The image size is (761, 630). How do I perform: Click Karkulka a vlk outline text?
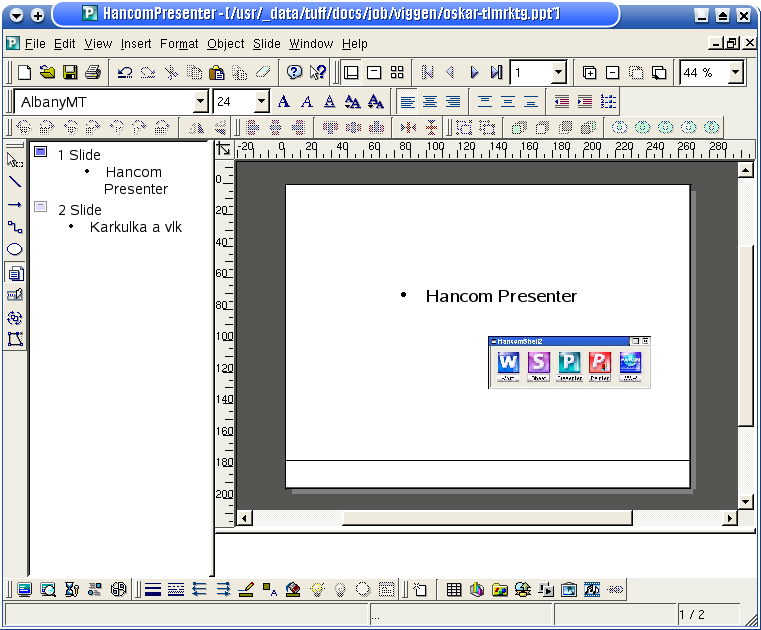(x=135, y=227)
